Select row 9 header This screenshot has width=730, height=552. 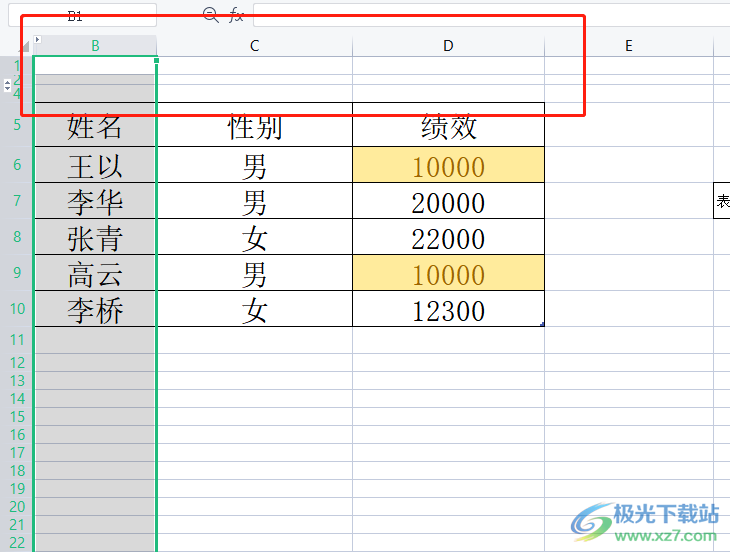(17, 272)
